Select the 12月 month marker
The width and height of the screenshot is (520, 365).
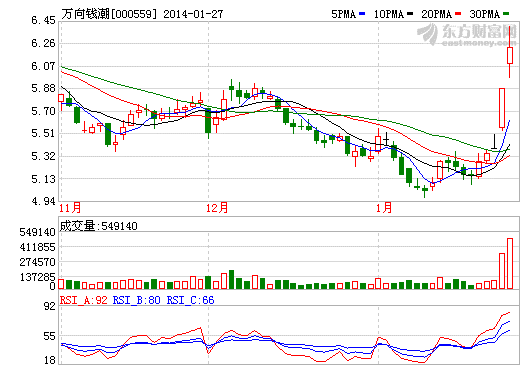217,208
